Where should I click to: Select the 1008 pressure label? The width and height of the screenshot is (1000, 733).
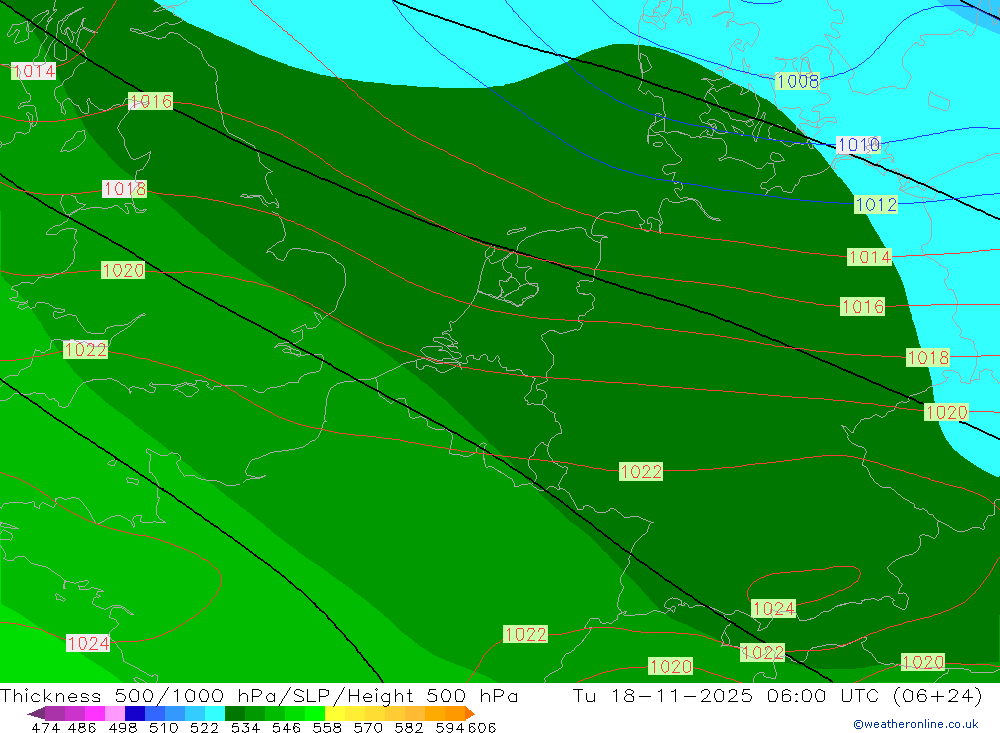coord(797,81)
